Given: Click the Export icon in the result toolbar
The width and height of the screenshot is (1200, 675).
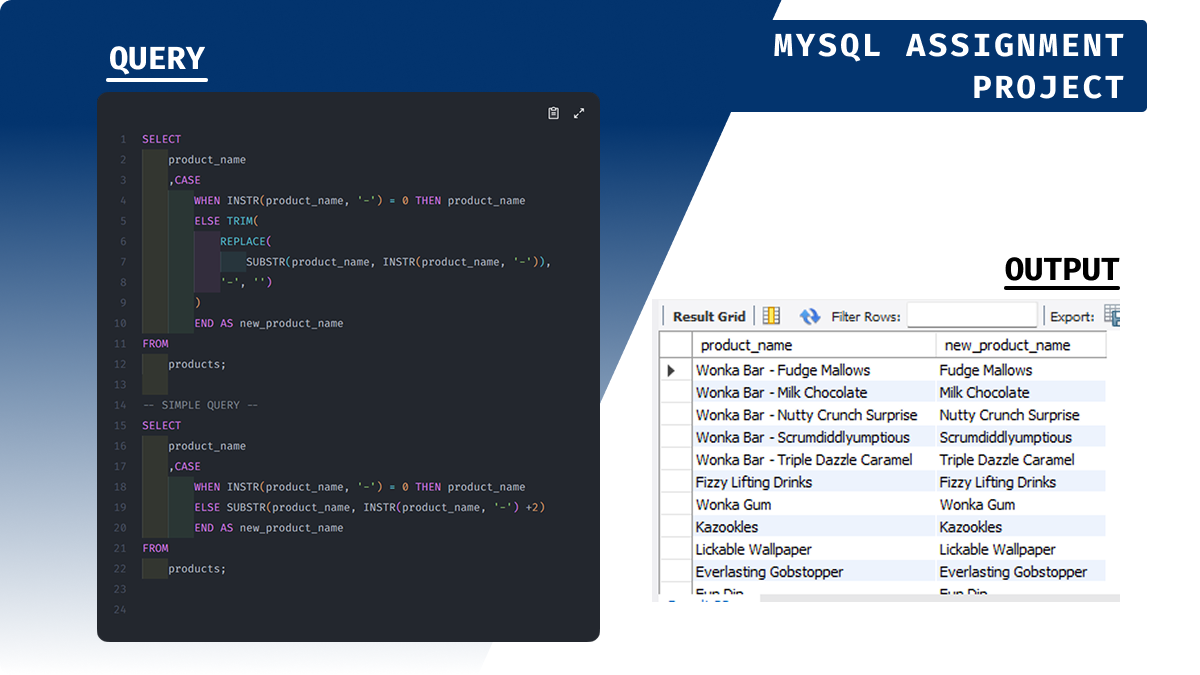Looking at the screenshot, I should point(1111,316).
